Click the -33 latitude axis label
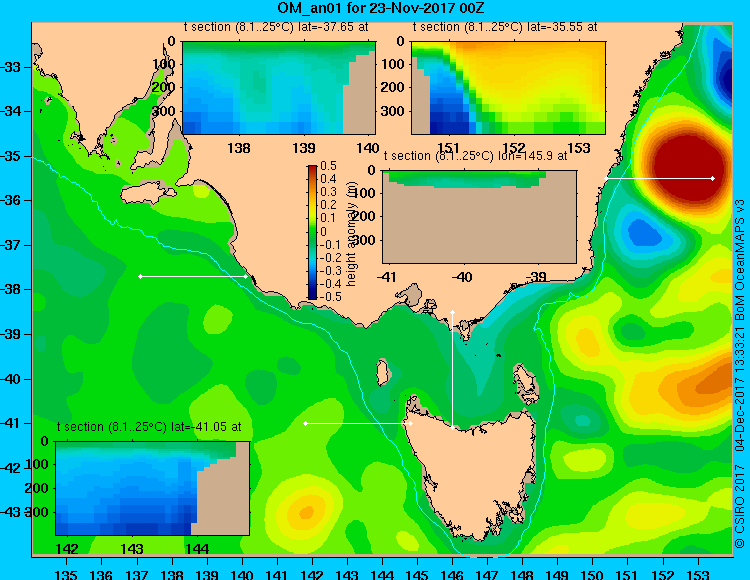 click(11, 67)
